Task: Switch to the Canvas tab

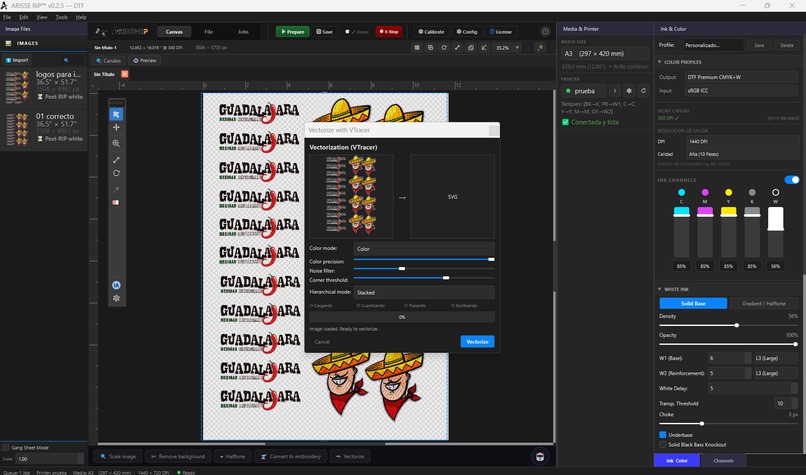Action: click(174, 32)
